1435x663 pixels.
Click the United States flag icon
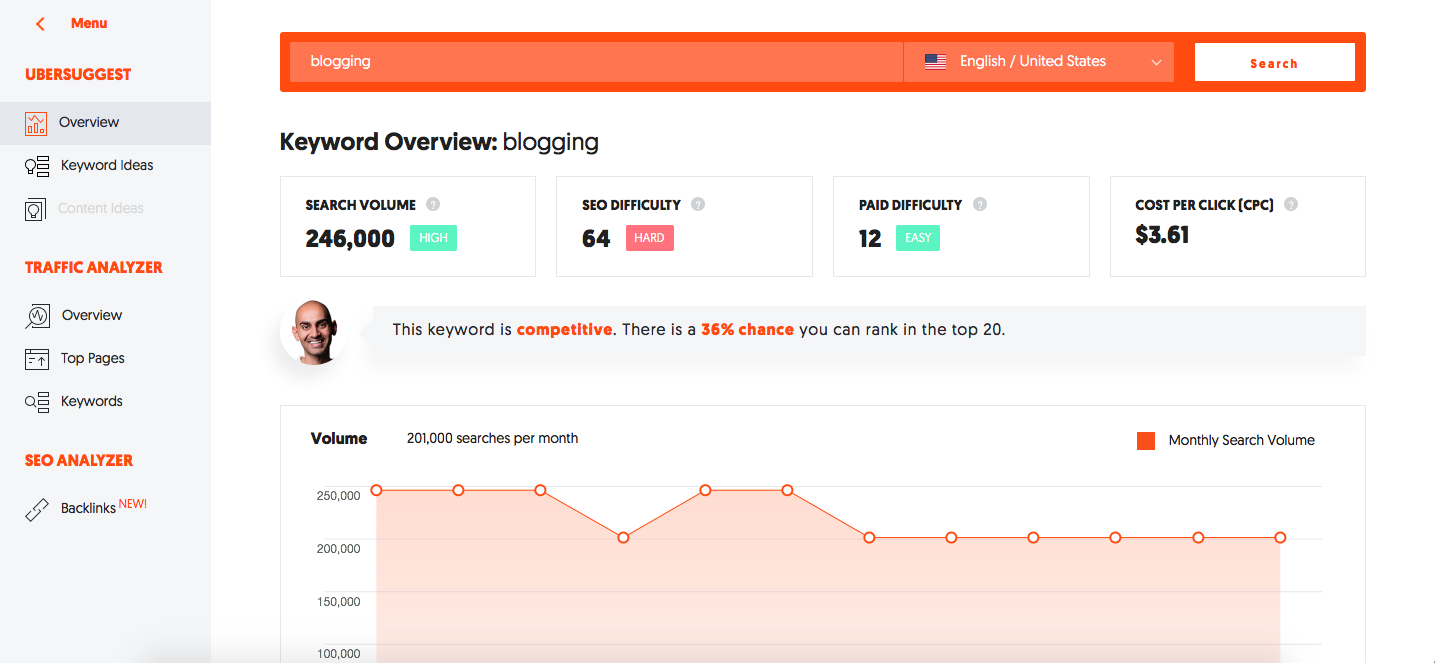935,62
